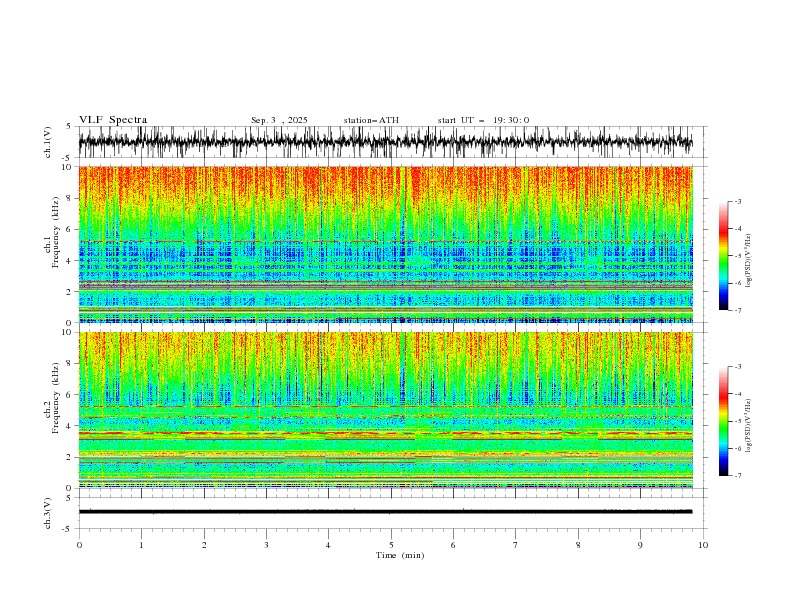This screenshot has height=612, width=792.
Task: Click the '4' kHz tick of ch.2 spectrogram
Action: 70,426
